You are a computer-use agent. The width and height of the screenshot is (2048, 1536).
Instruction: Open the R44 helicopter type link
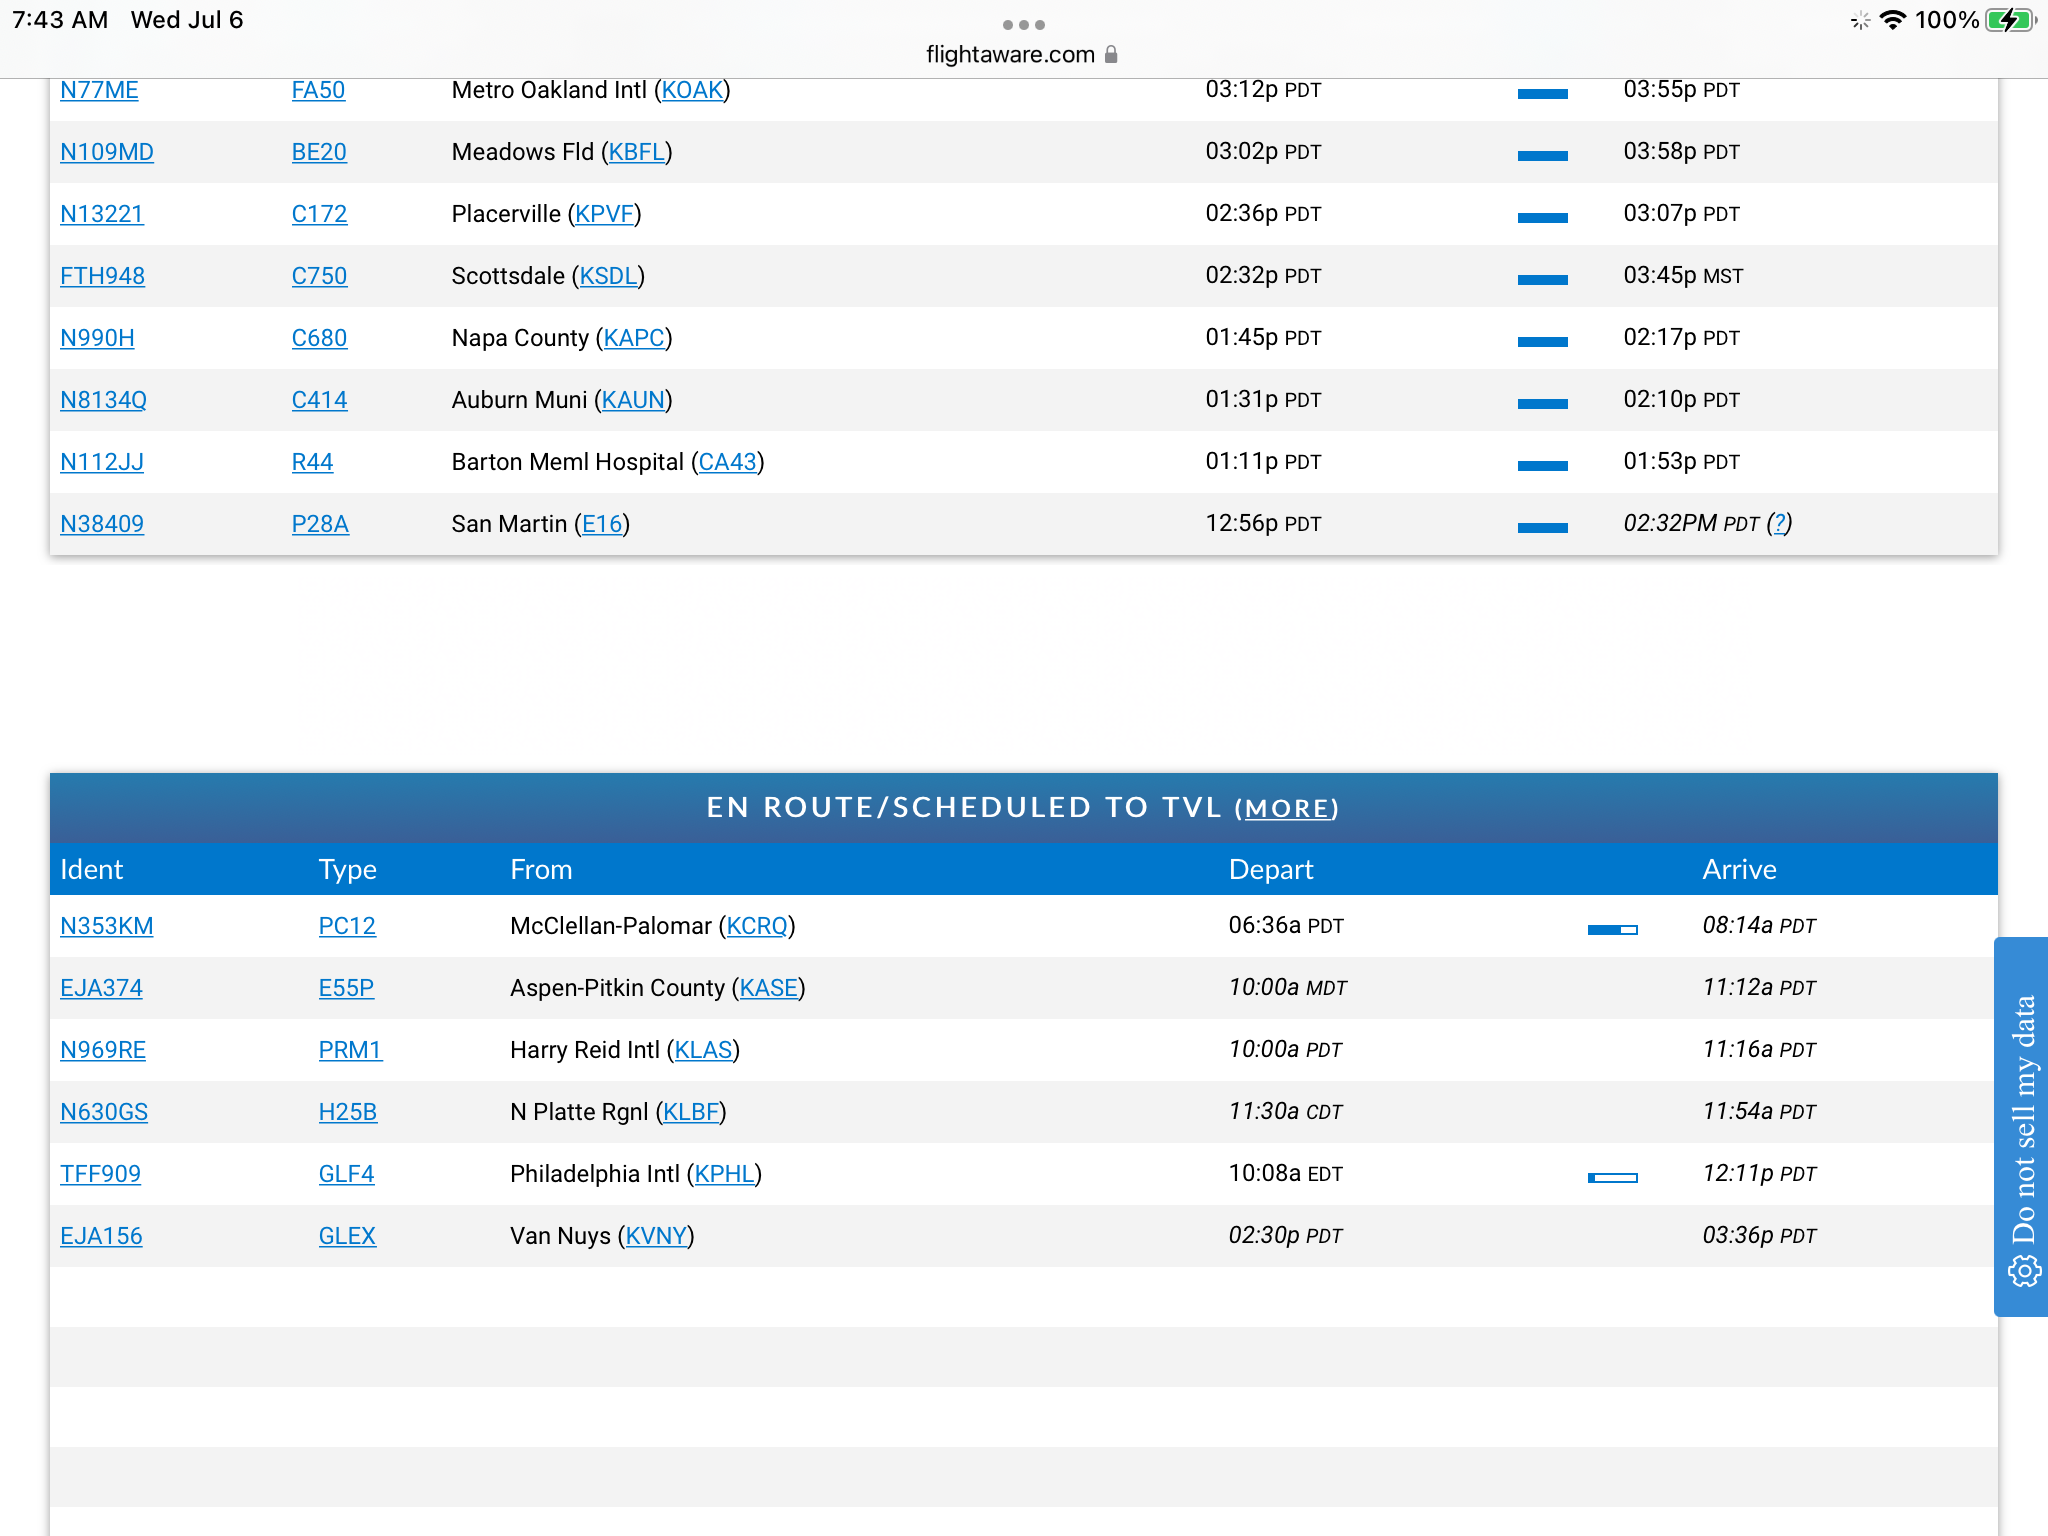pos(312,462)
